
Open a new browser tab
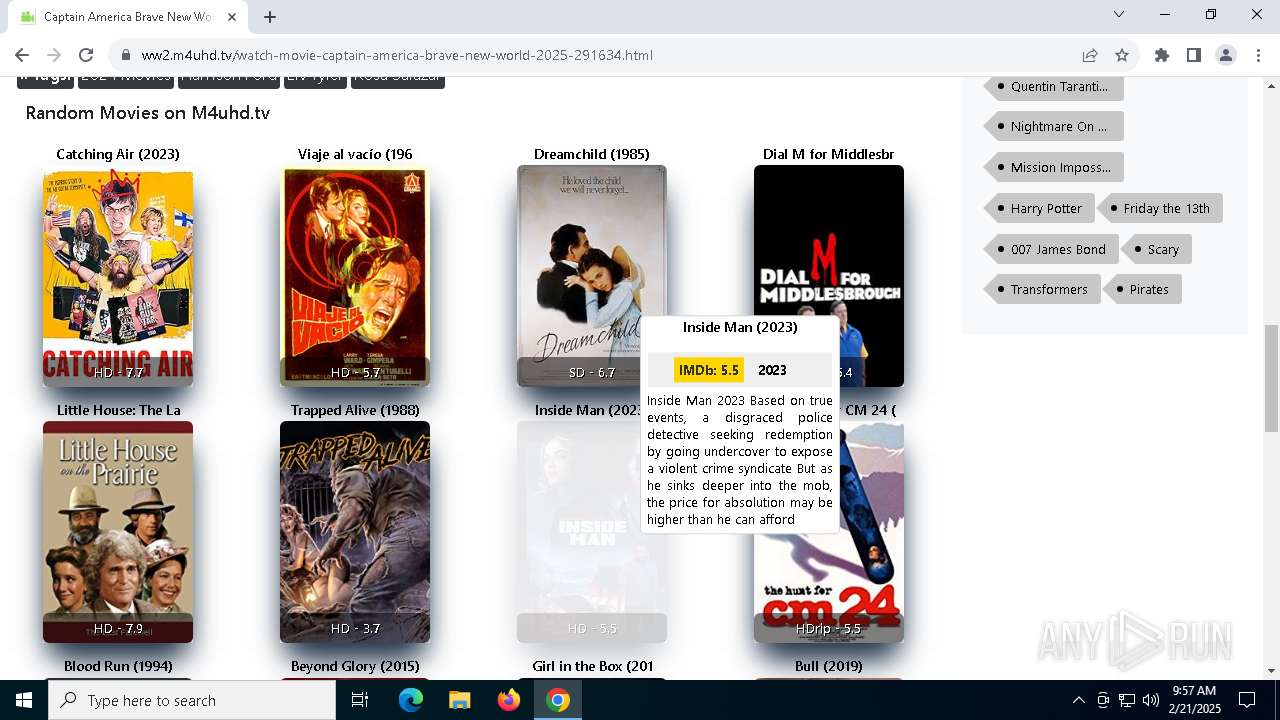tap(270, 17)
